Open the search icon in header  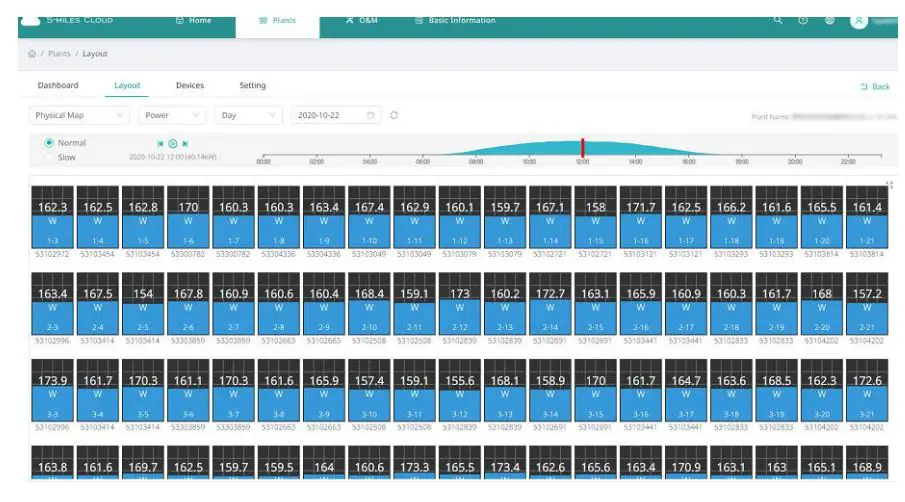(778, 20)
